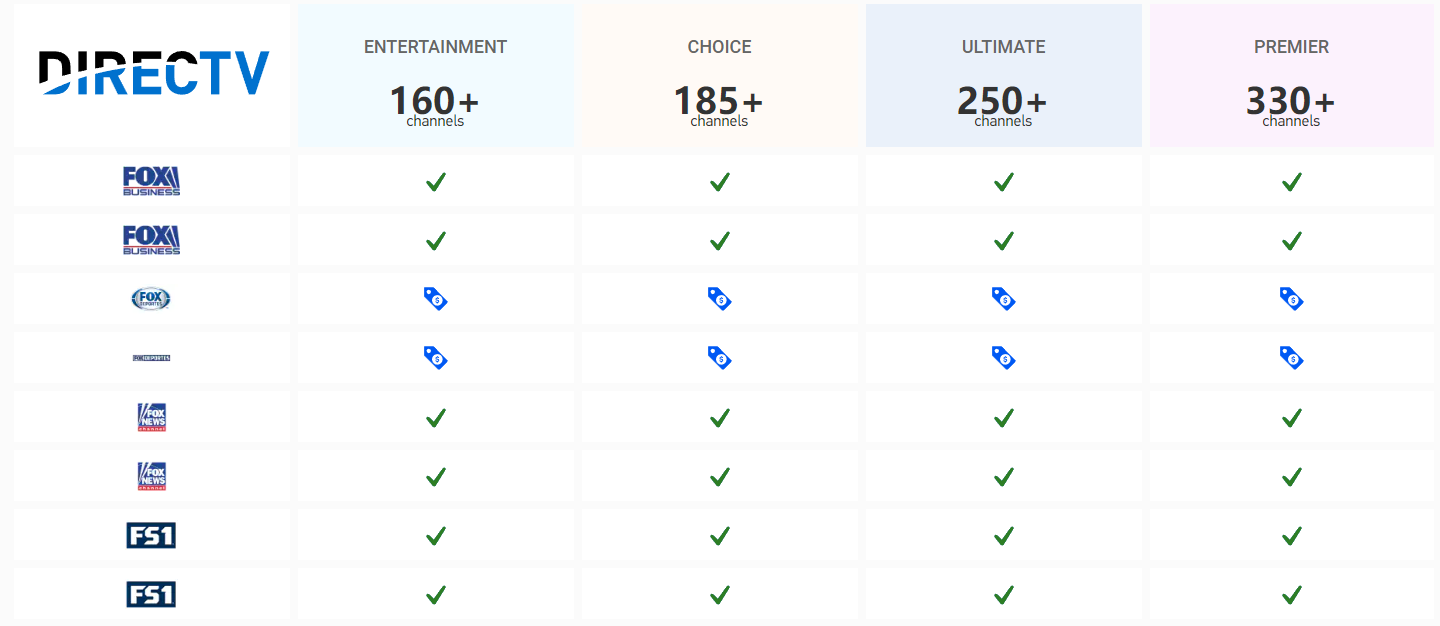Open the Ultimate 250+ channels package

[1003, 77]
